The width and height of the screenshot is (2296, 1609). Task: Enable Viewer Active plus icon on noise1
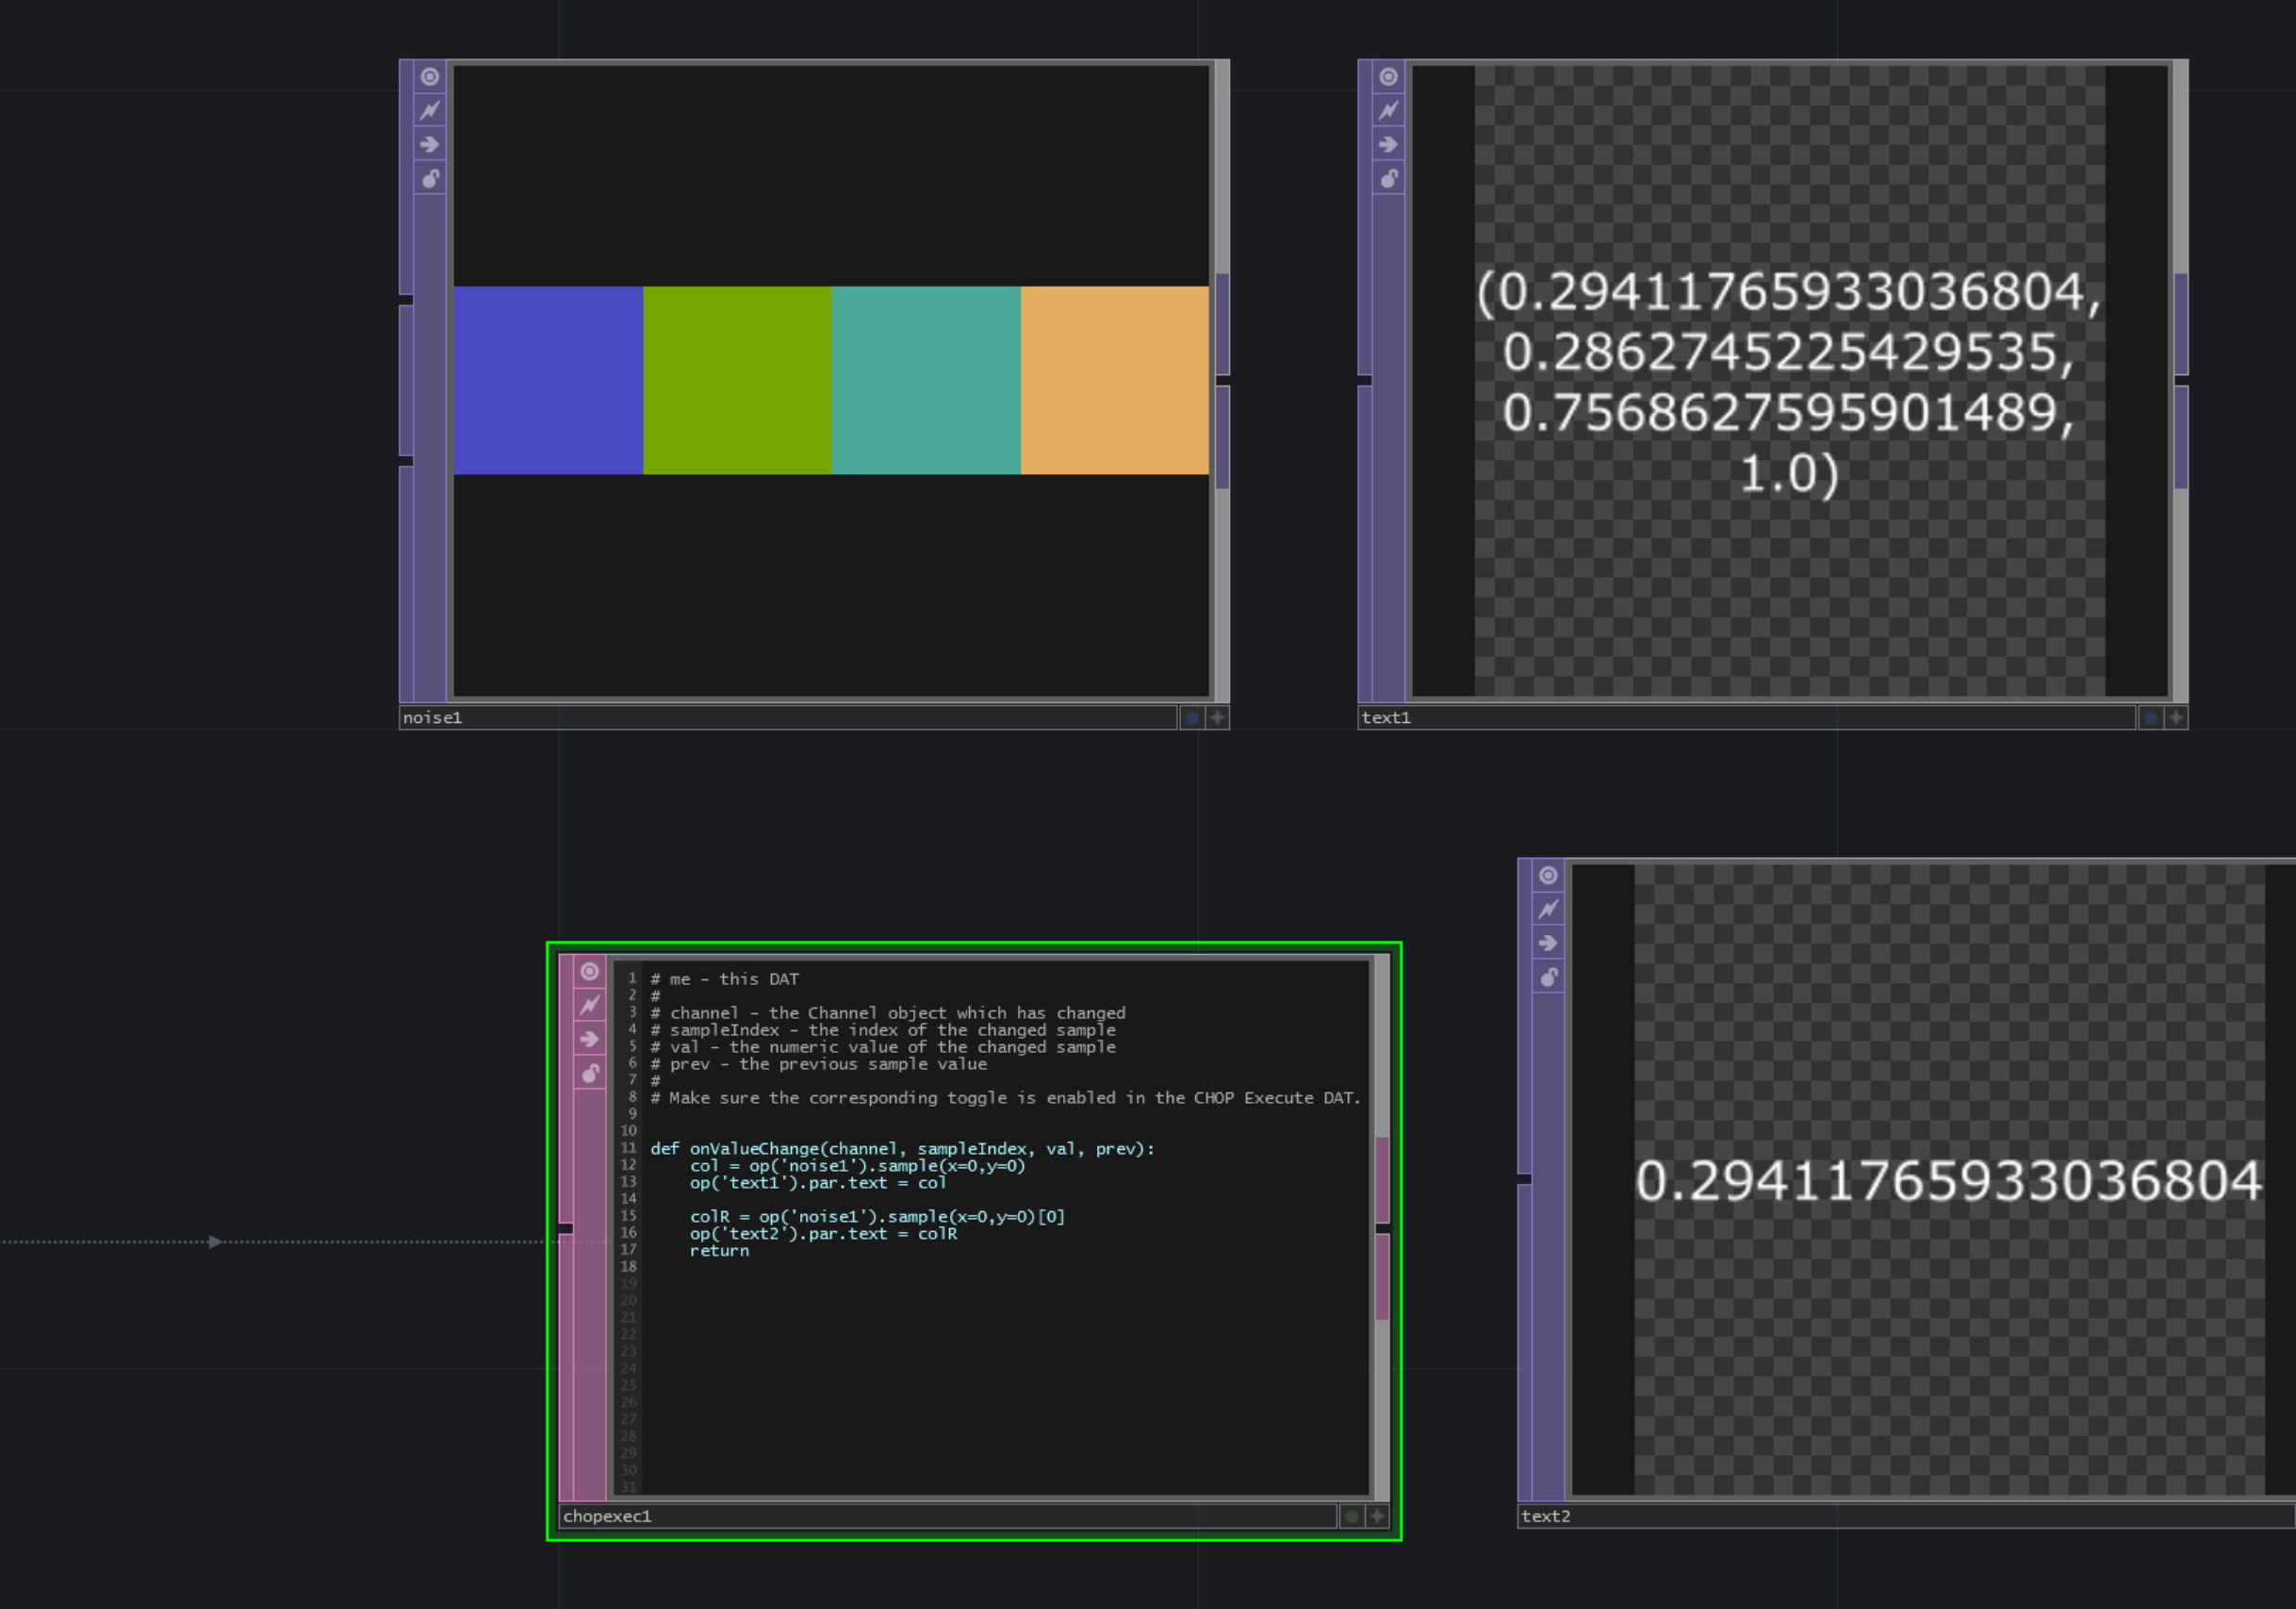coord(1217,717)
